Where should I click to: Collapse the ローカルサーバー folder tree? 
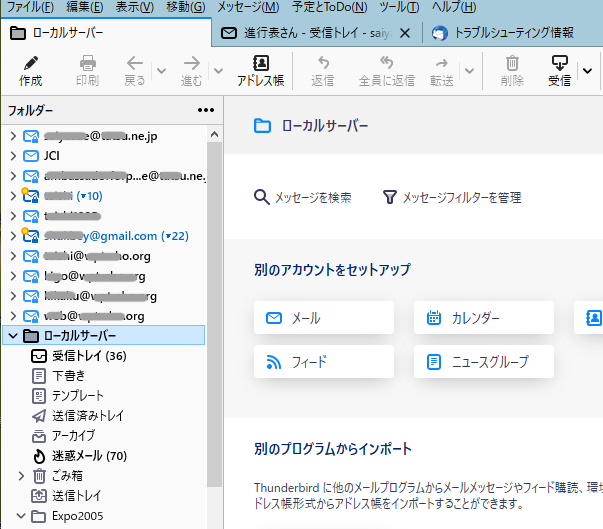click(x=12, y=336)
